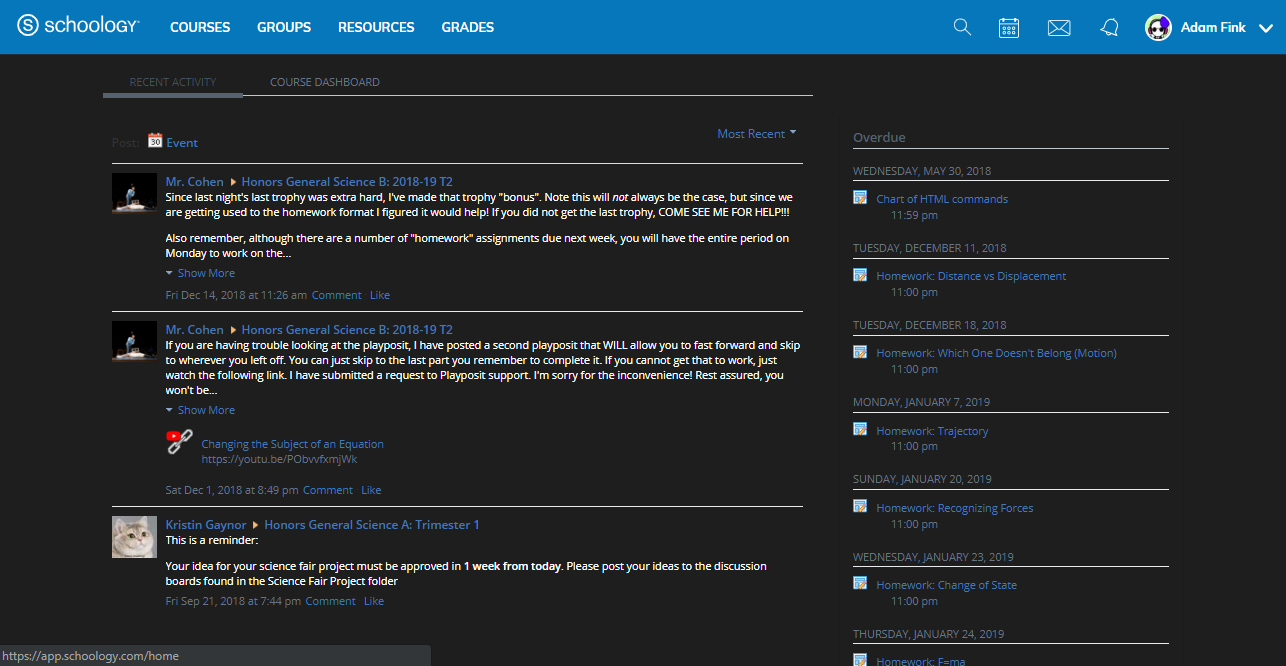Open Honors General Science A: Trimester 1 course
The height and width of the screenshot is (666, 1286).
(371, 524)
